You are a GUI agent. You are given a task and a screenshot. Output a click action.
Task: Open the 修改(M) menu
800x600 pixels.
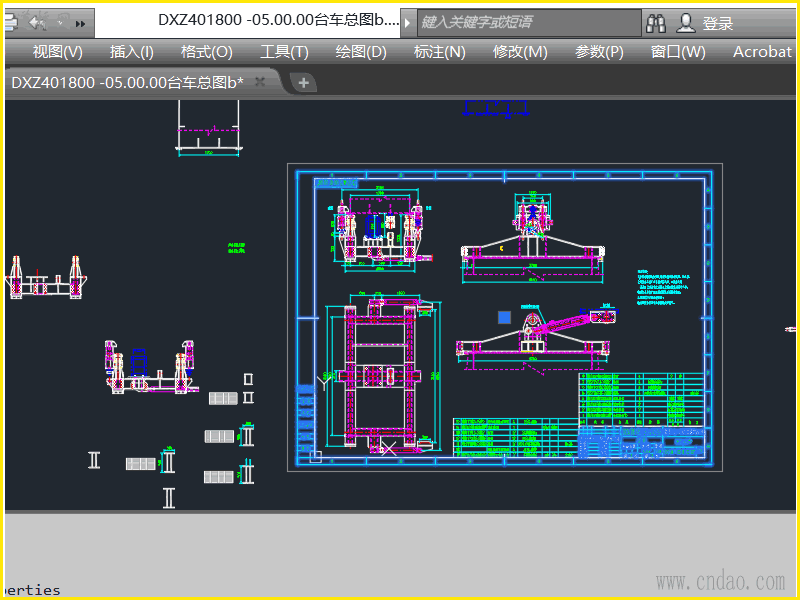pos(520,52)
